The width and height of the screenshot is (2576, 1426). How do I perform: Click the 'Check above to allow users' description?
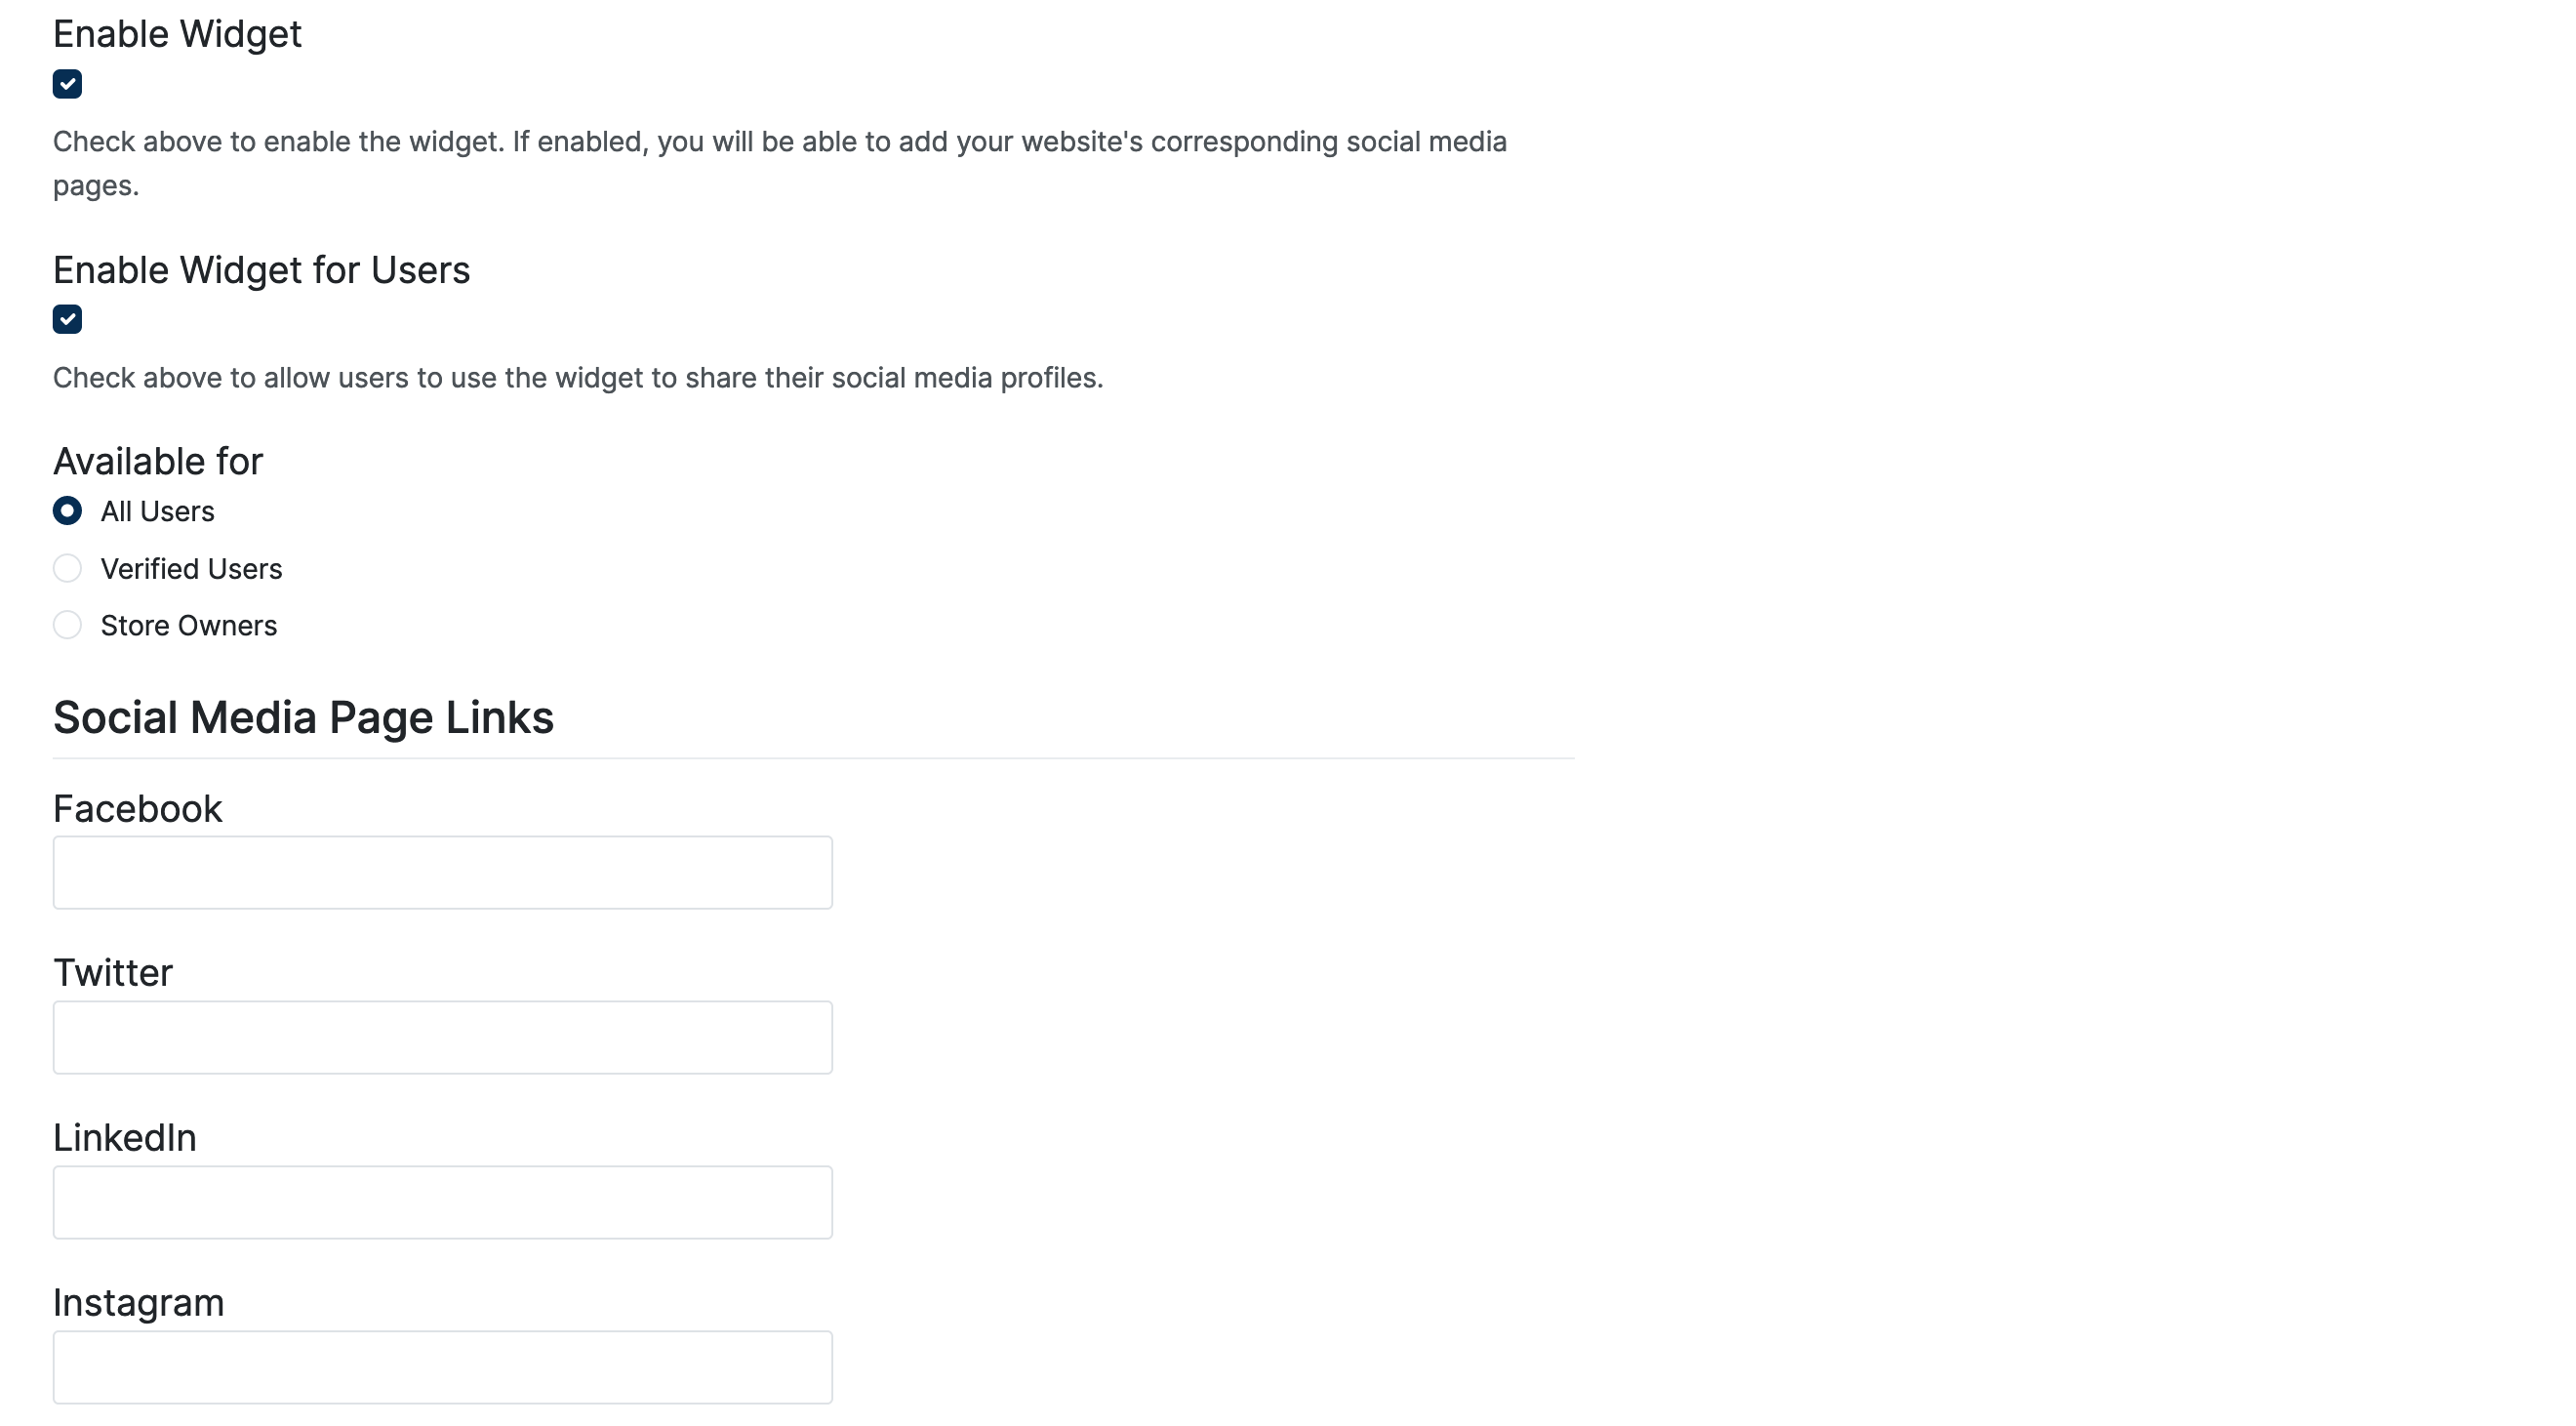[x=577, y=378]
